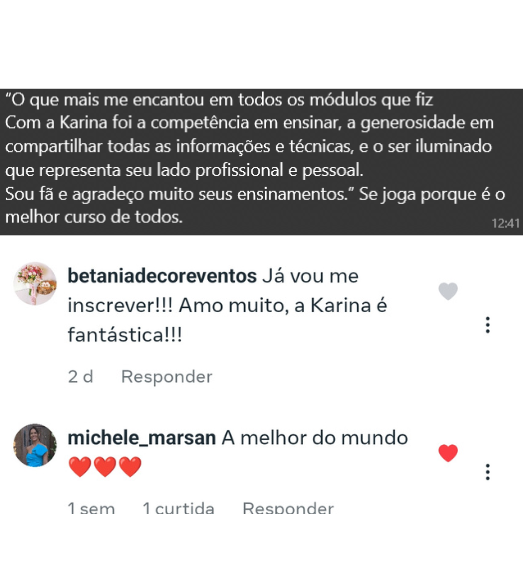Screen dimensions: 523x566
Task: Open betaniadecoreventos profile picture
Action: click(35, 284)
